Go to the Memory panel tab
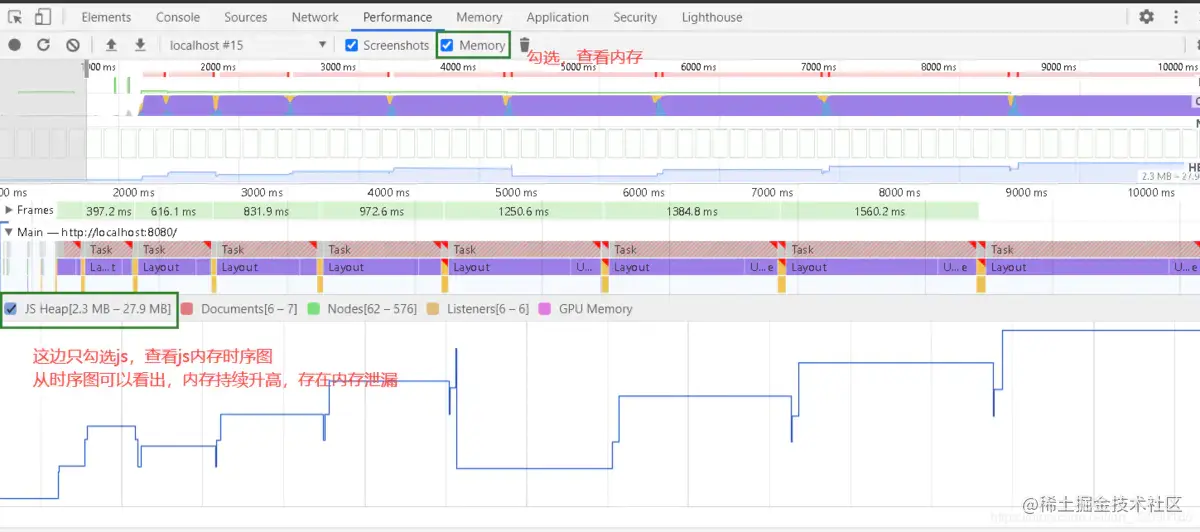 479,17
